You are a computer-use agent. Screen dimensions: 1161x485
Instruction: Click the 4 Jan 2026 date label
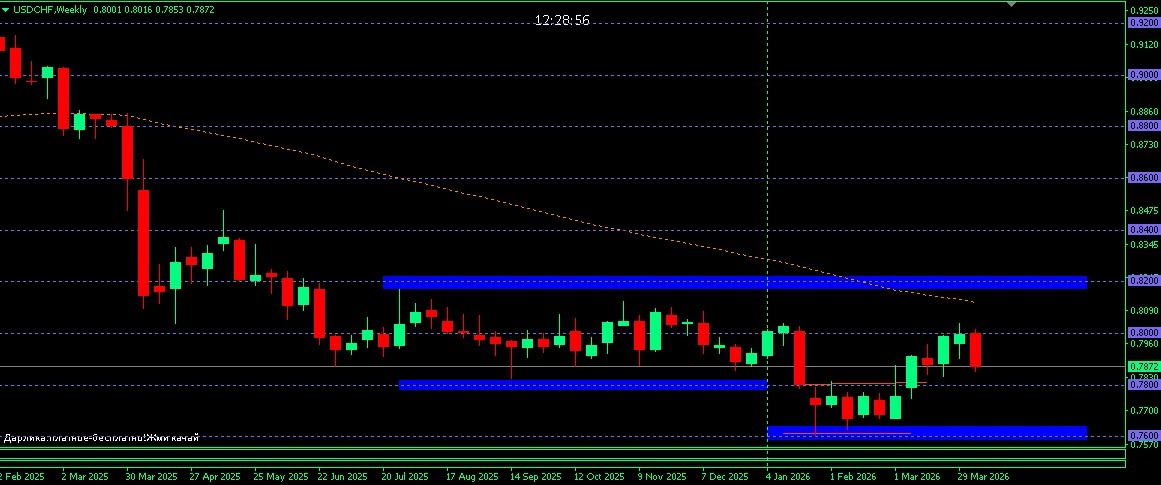tap(790, 478)
